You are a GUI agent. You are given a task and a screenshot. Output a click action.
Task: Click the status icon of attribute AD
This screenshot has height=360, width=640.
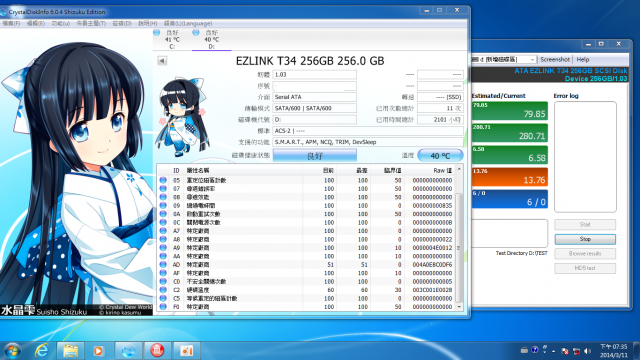[x=163, y=264]
